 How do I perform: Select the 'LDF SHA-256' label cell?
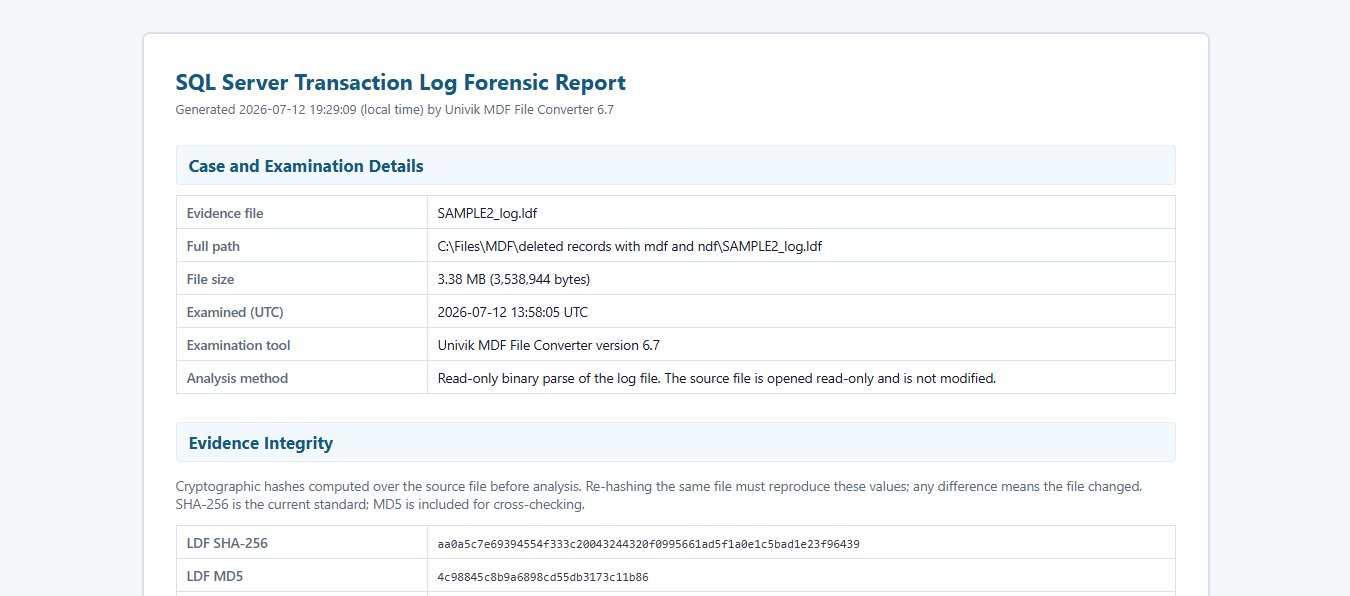coord(302,543)
